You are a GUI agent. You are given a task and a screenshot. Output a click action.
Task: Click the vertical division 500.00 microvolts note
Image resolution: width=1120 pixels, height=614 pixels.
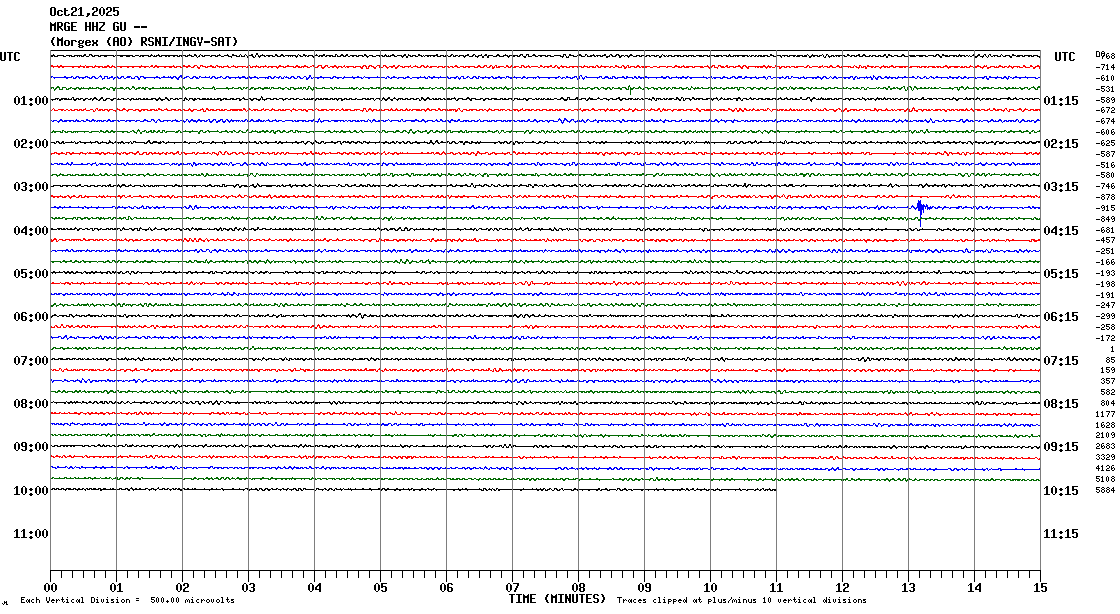pos(127,600)
